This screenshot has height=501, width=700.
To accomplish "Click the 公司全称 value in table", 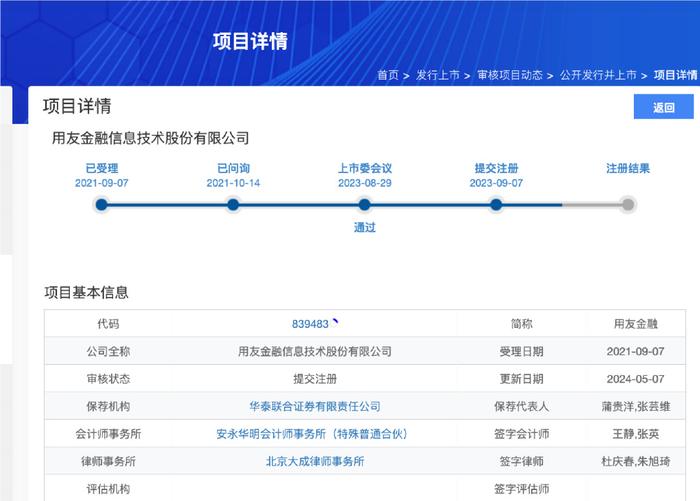I will 315,351.
